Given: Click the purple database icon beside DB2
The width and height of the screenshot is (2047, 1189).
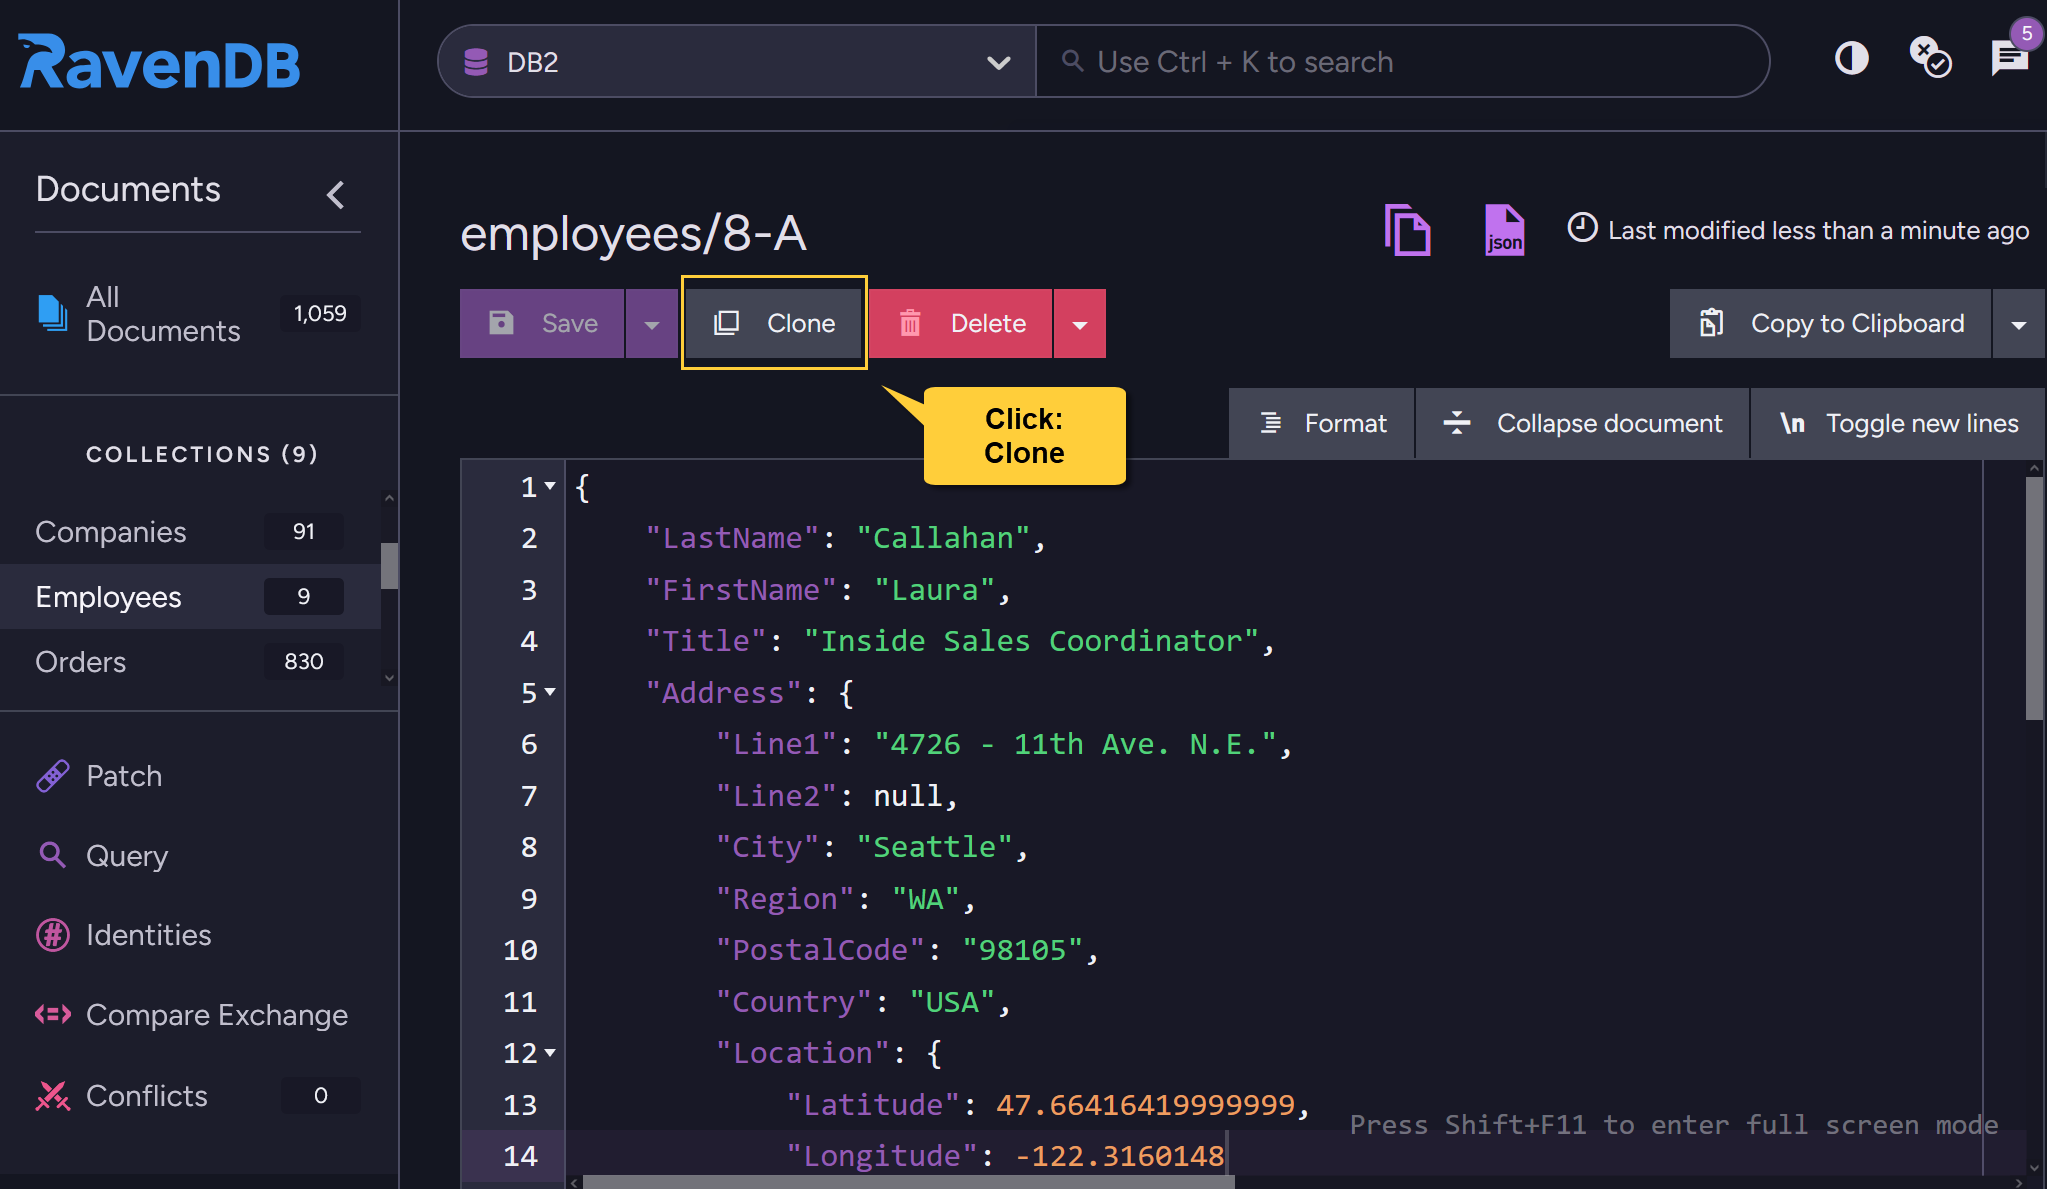Looking at the screenshot, I should 476,62.
